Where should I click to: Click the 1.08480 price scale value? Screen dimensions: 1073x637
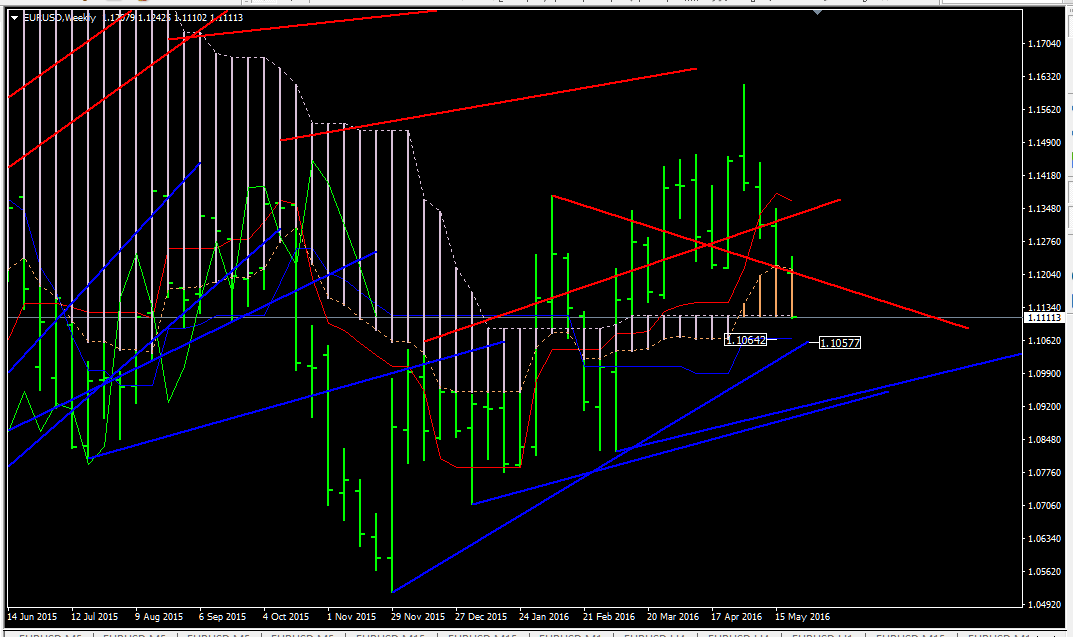click(x=1044, y=440)
